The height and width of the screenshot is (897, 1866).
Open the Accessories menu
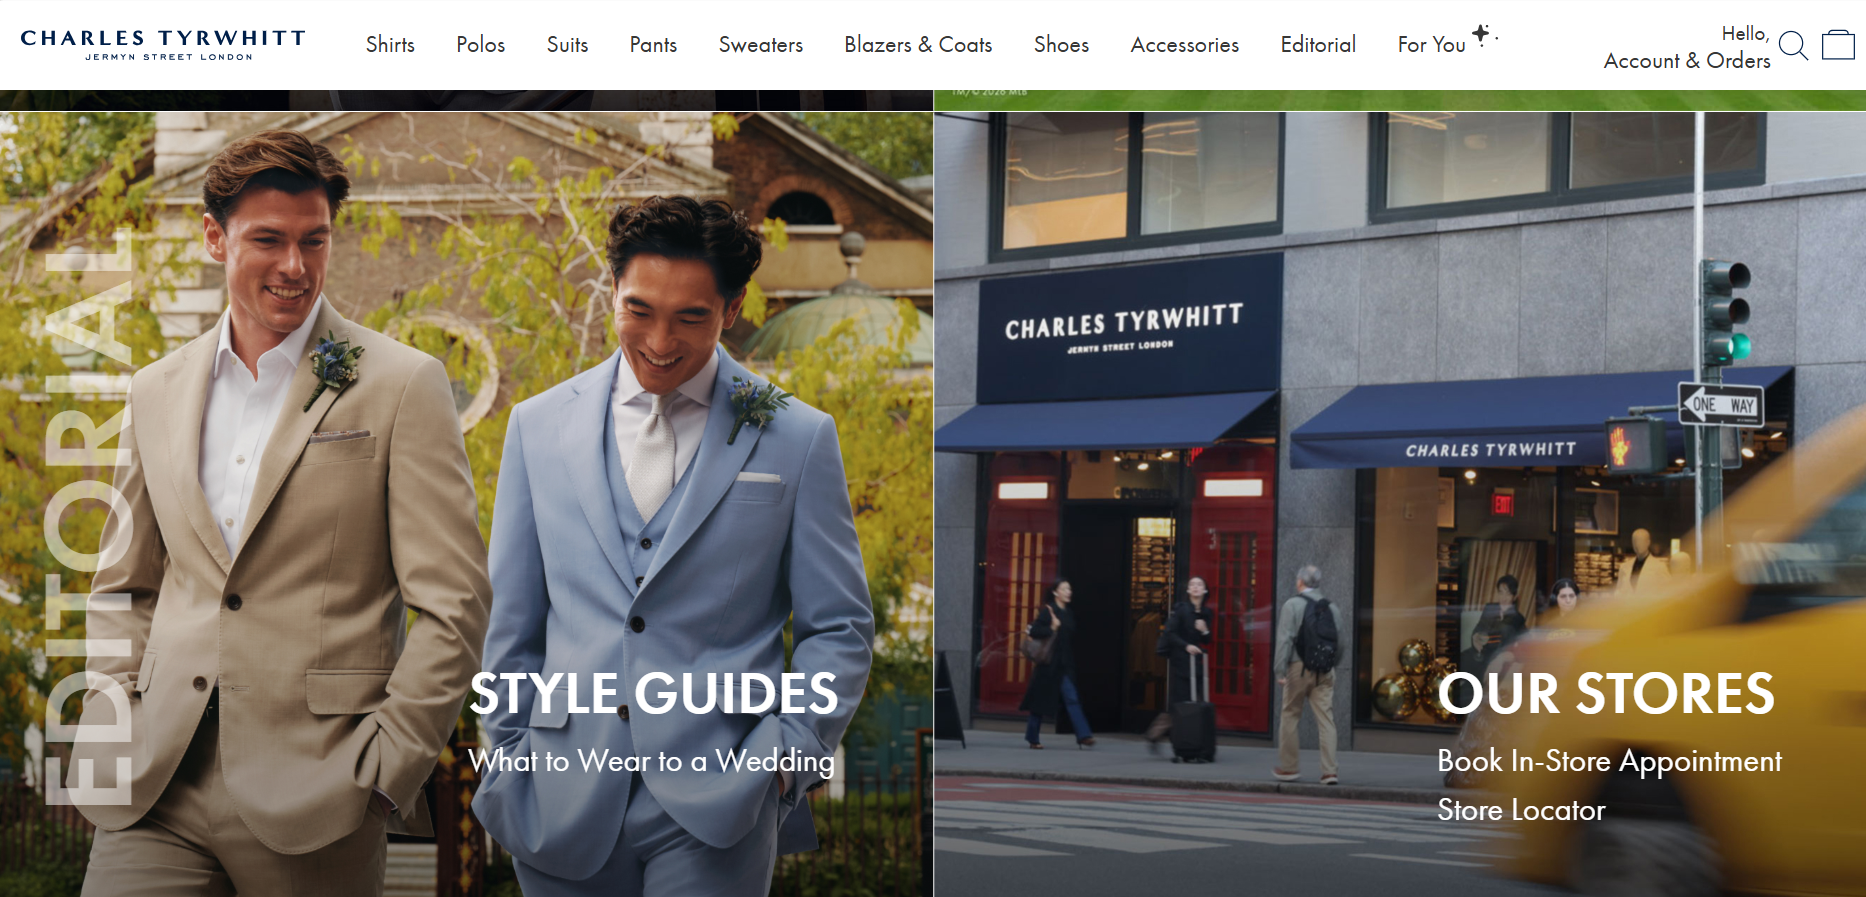click(x=1185, y=45)
